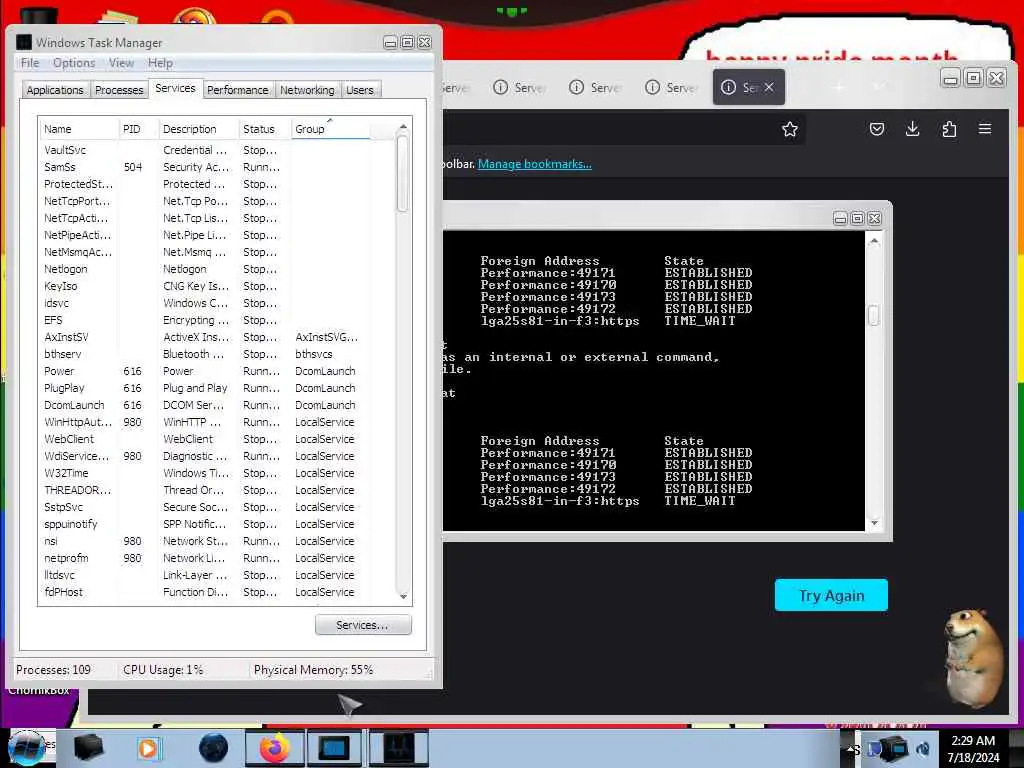
Task: Click the volume icon in system tray
Action: tap(923, 749)
